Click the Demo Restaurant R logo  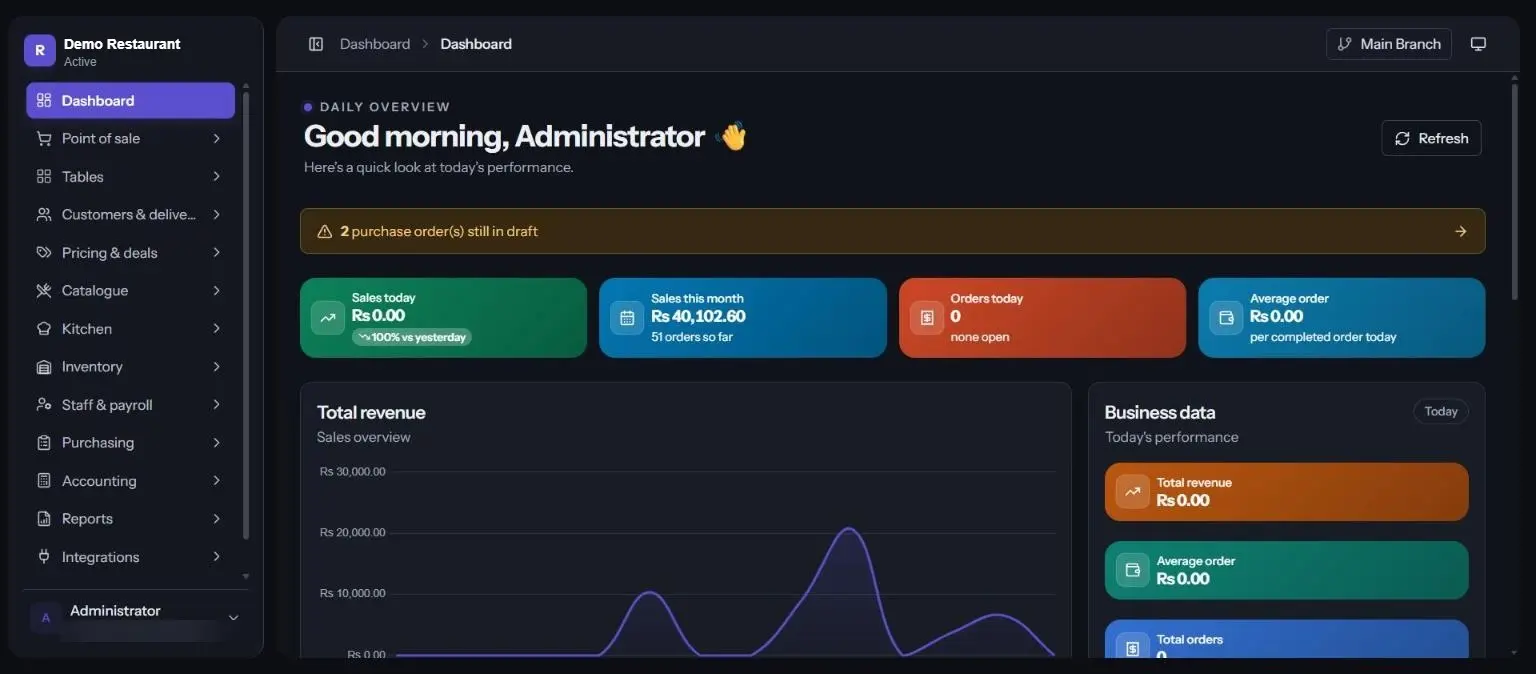coord(40,50)
